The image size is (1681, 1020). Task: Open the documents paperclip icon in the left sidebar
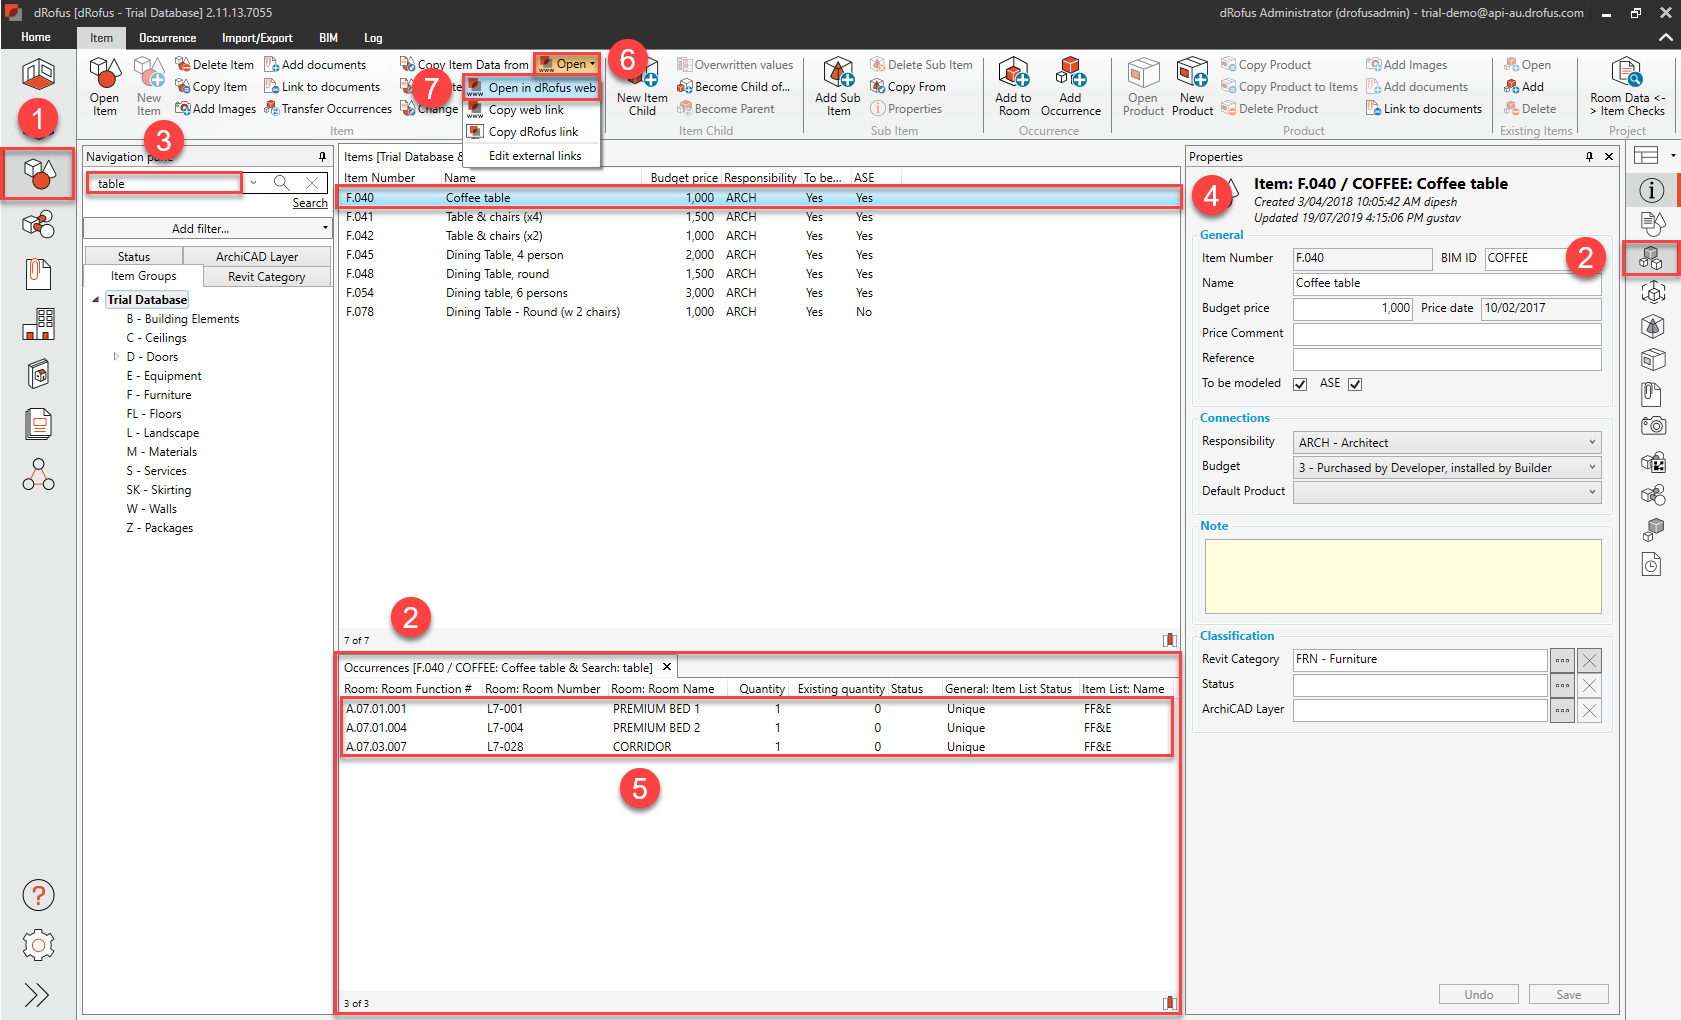coord(38,274)
